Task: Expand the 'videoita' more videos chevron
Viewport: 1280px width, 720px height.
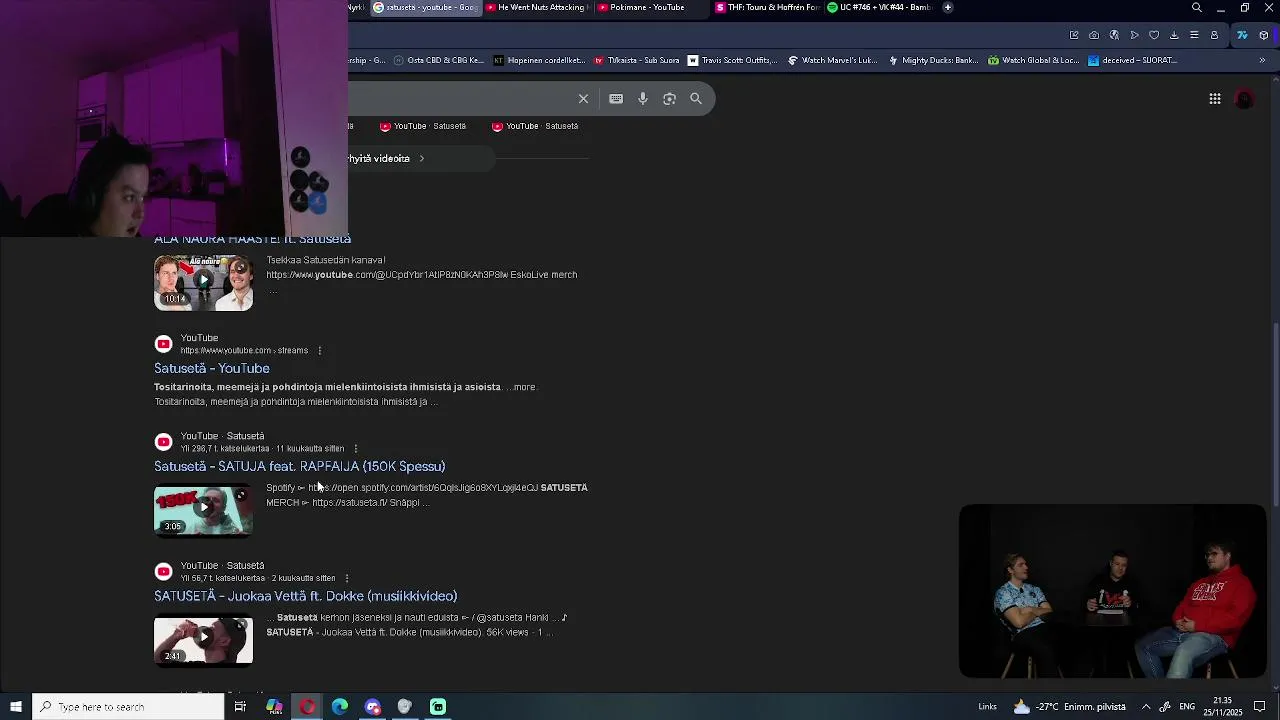Action: 421,158
